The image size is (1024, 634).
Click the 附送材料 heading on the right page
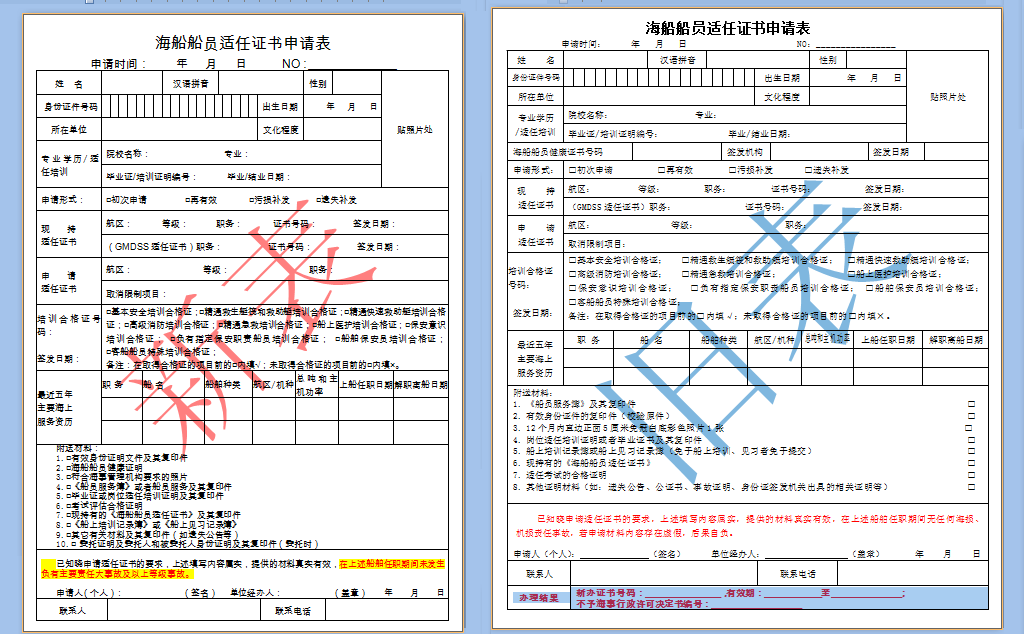coord(533,393)
